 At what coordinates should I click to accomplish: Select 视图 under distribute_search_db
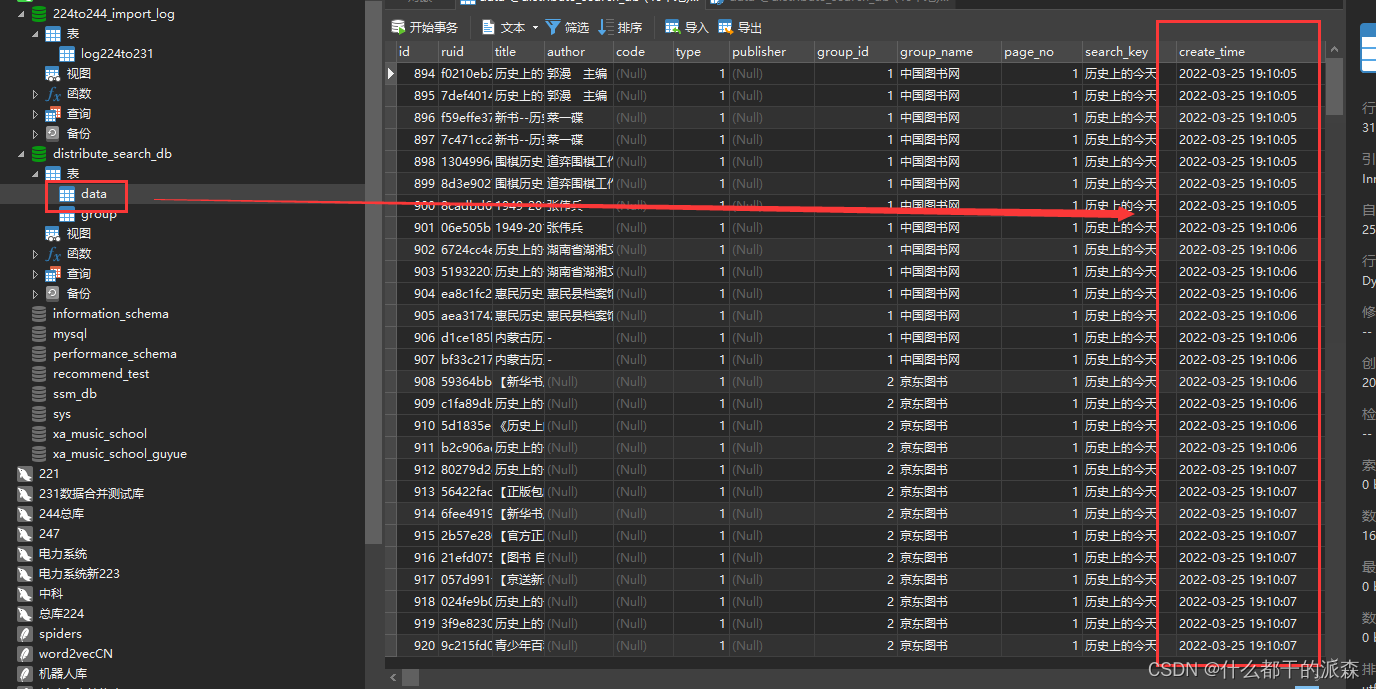coord(79,234)
